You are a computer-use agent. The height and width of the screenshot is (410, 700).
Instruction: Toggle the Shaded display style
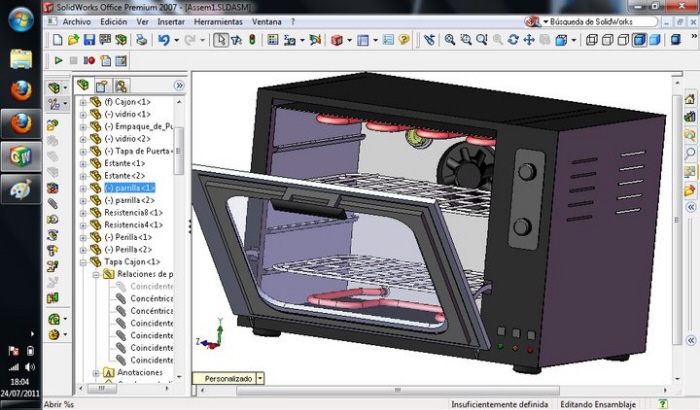[x=655, y=40]
